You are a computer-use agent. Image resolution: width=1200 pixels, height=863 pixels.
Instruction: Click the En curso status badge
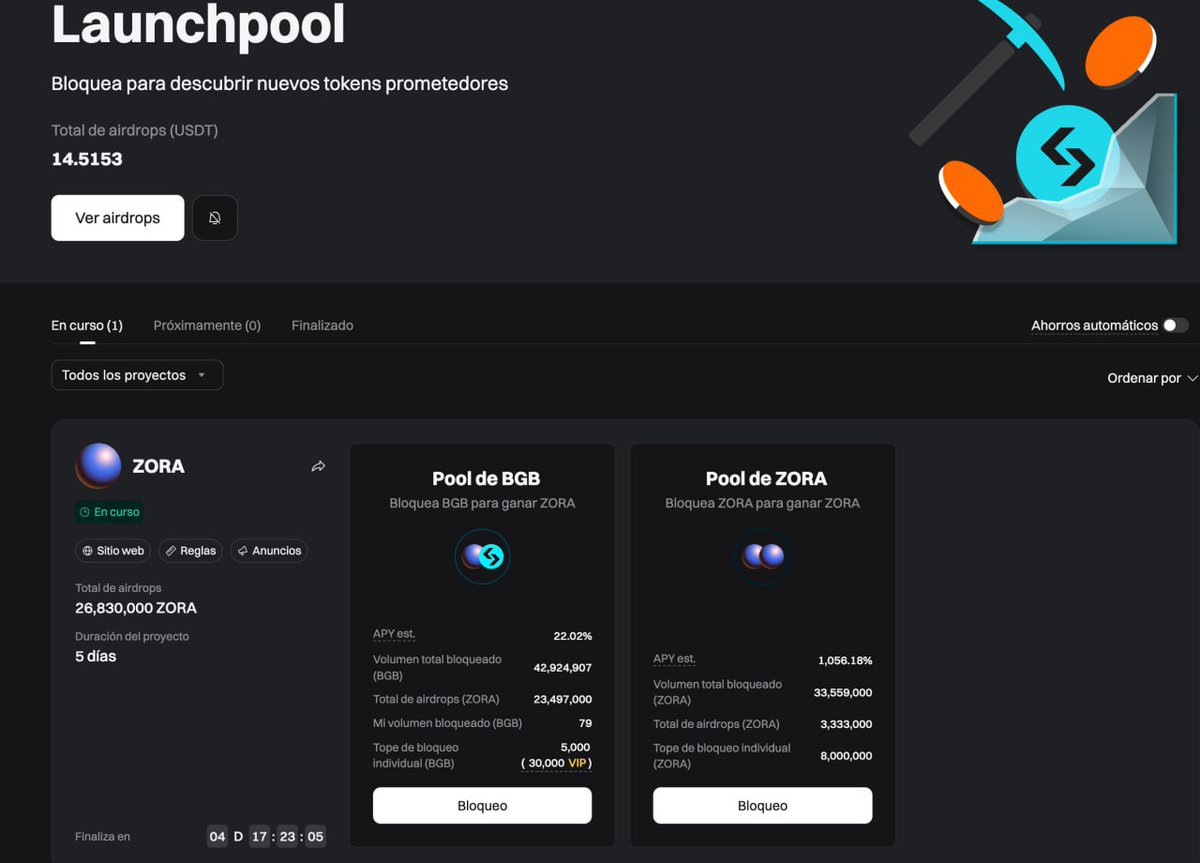coord(110,512)
